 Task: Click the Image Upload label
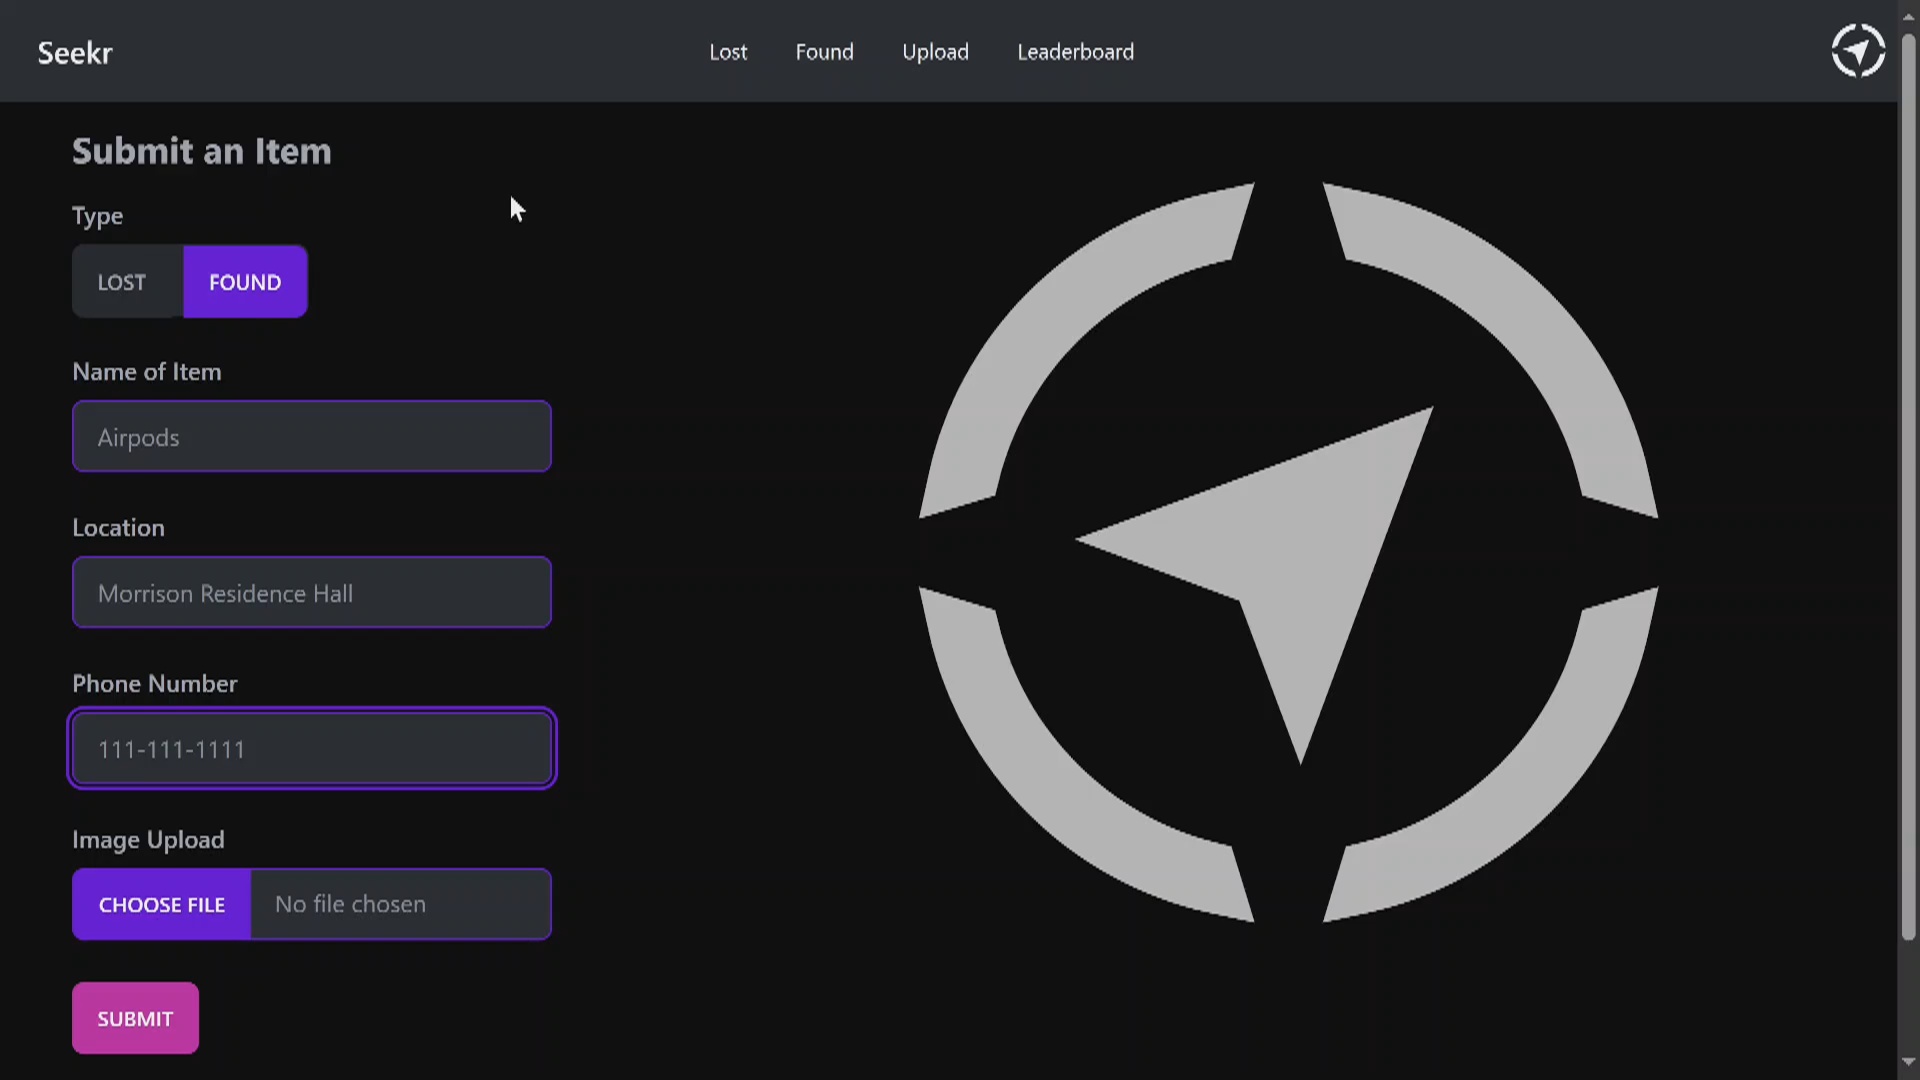click(148, 840)
